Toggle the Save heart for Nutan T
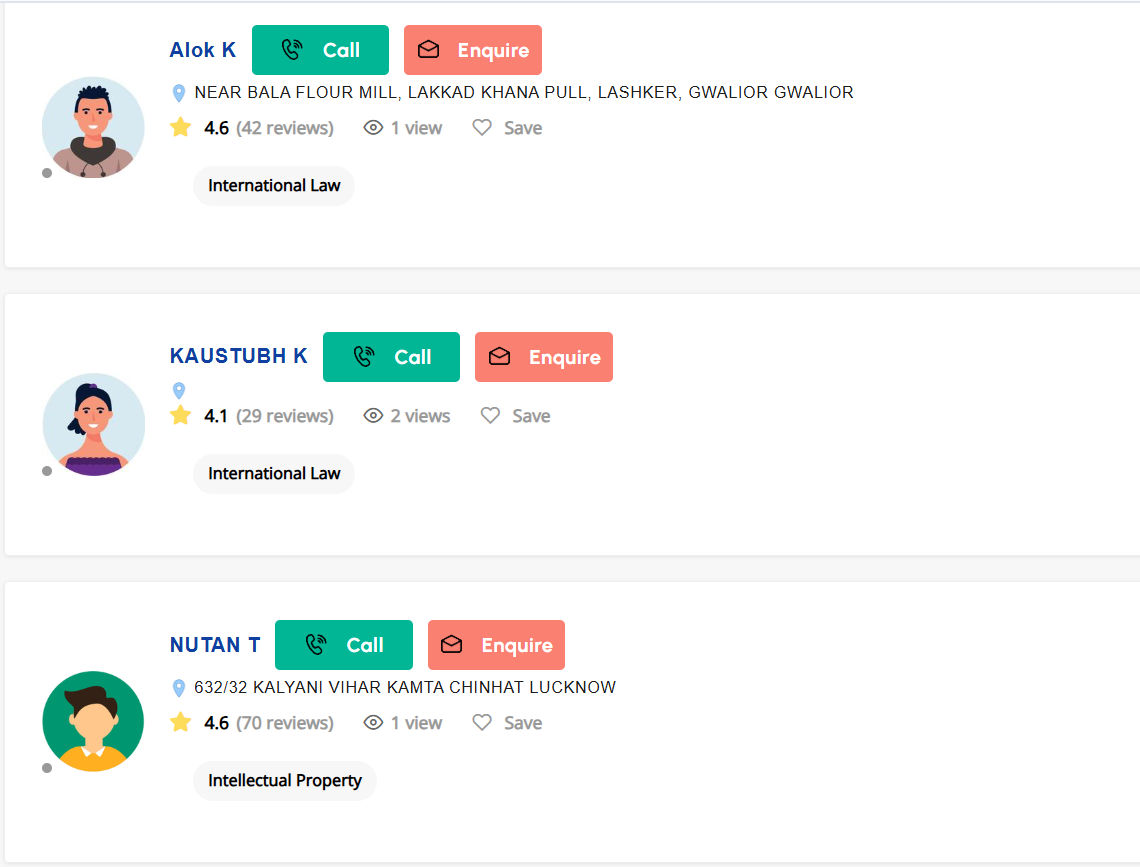This screenshot has height=867, width=1140. [x=482, y=723]
